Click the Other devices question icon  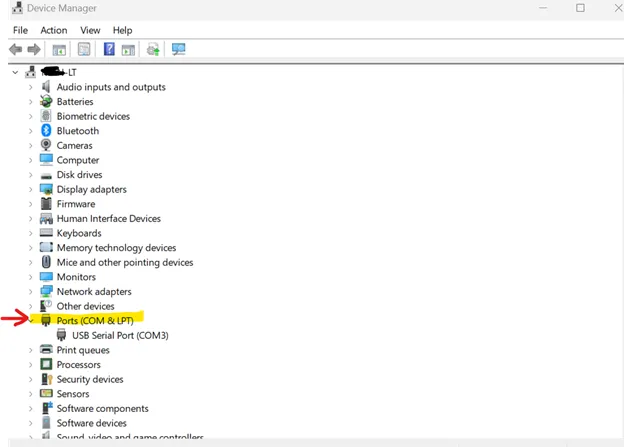[x=46, y=306]
